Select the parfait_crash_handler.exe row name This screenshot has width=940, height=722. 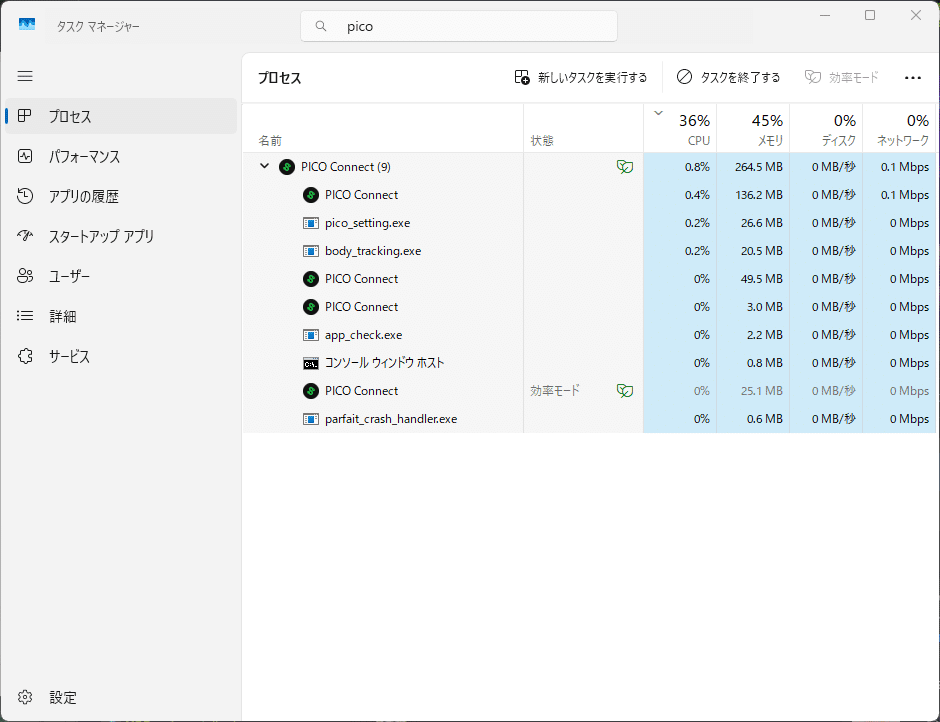[391, 419]
